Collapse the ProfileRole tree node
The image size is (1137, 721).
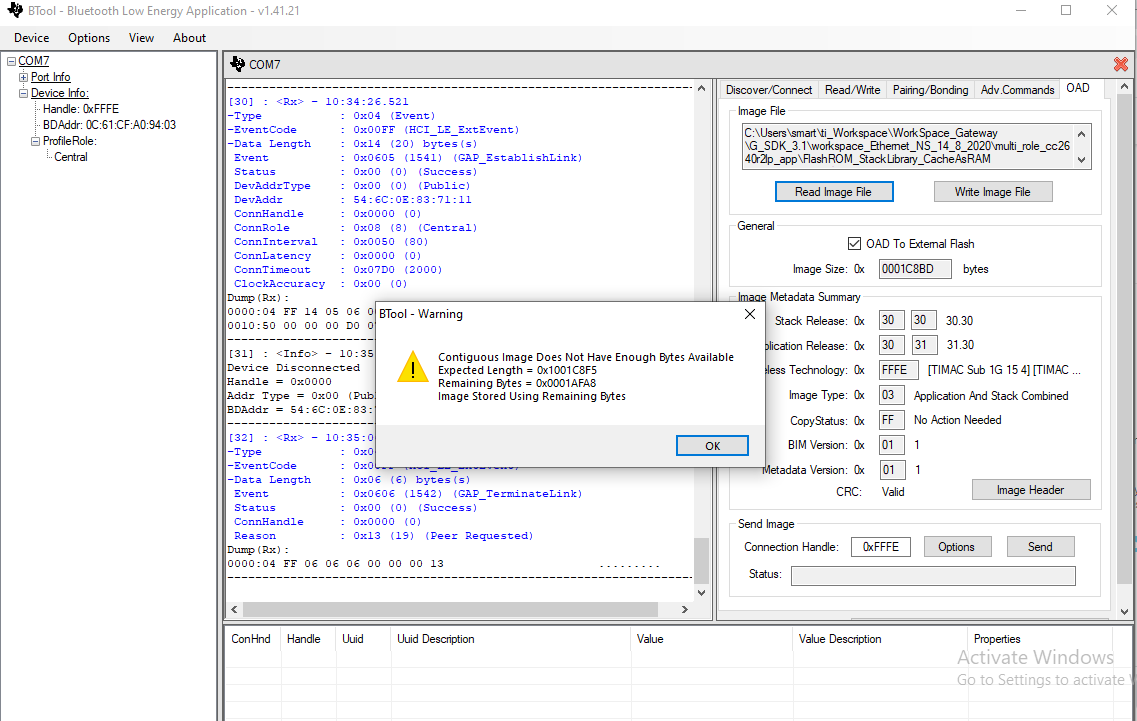pos(36,141)
